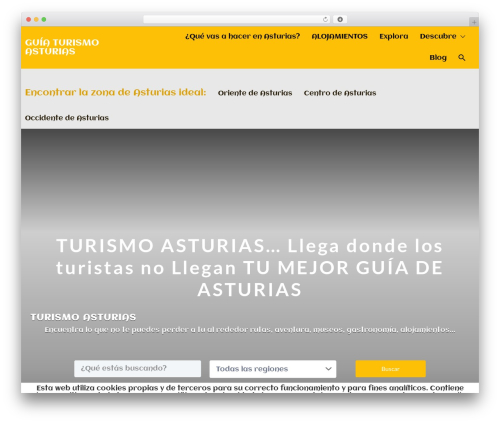Click the 'Encontrar la zona de Asturias ideal:' heading
This screenshot has width=500, height=423.
click(116, 92)
